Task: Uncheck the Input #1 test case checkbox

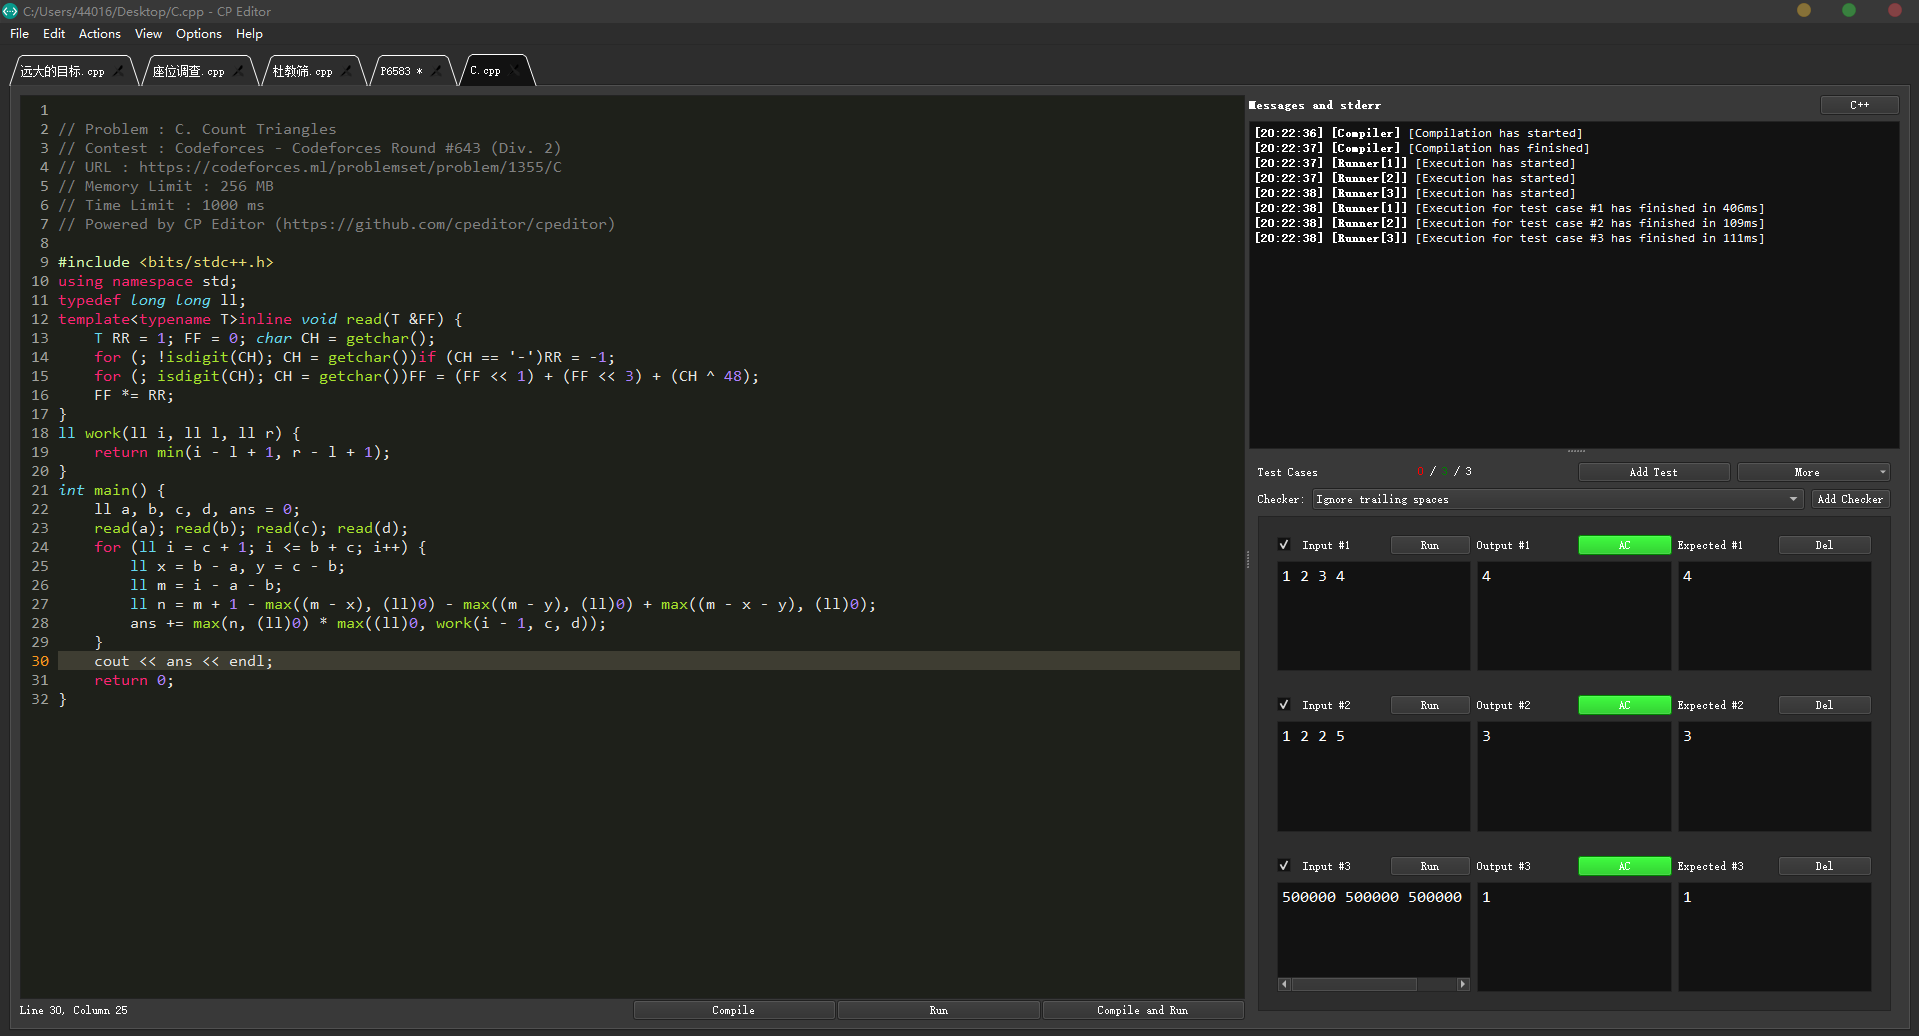Action: [x=1284, y=545]
